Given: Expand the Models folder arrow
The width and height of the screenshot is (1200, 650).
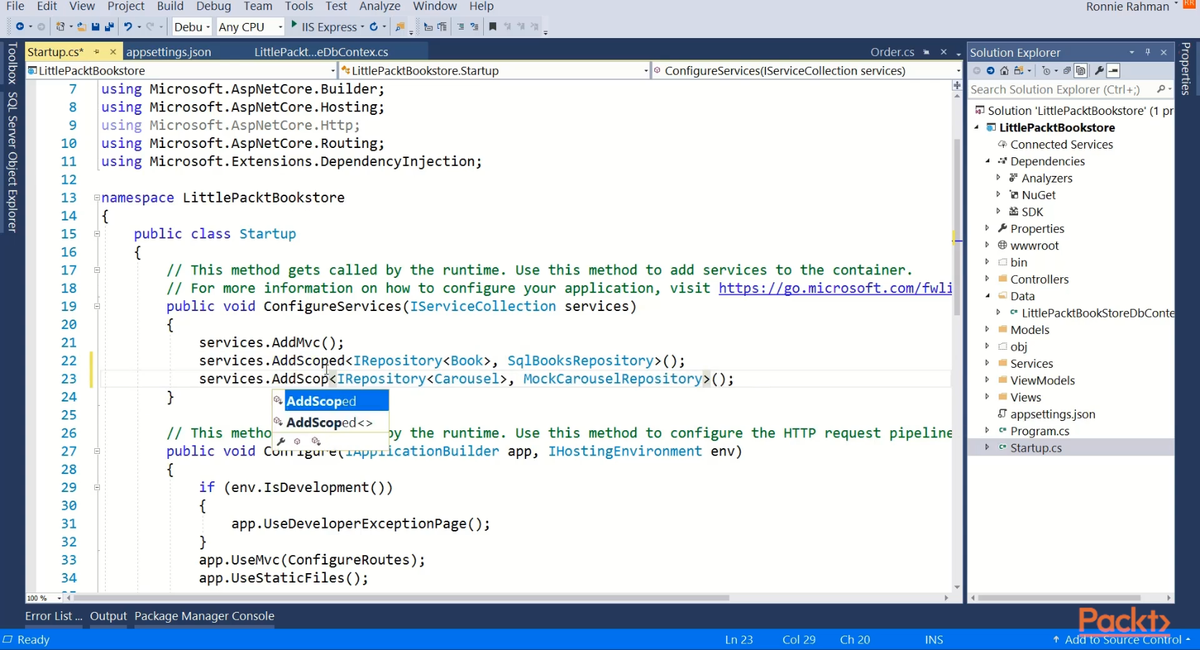Looking at the screenshot, I should 988,330.
